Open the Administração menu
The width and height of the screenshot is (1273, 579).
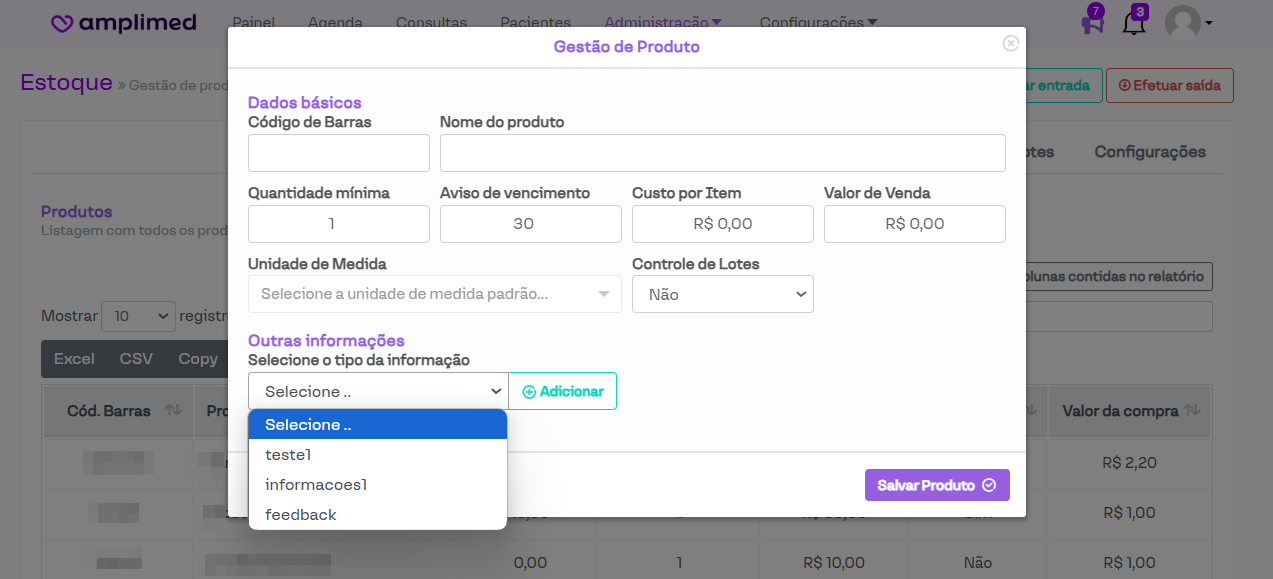pos(663,22)
